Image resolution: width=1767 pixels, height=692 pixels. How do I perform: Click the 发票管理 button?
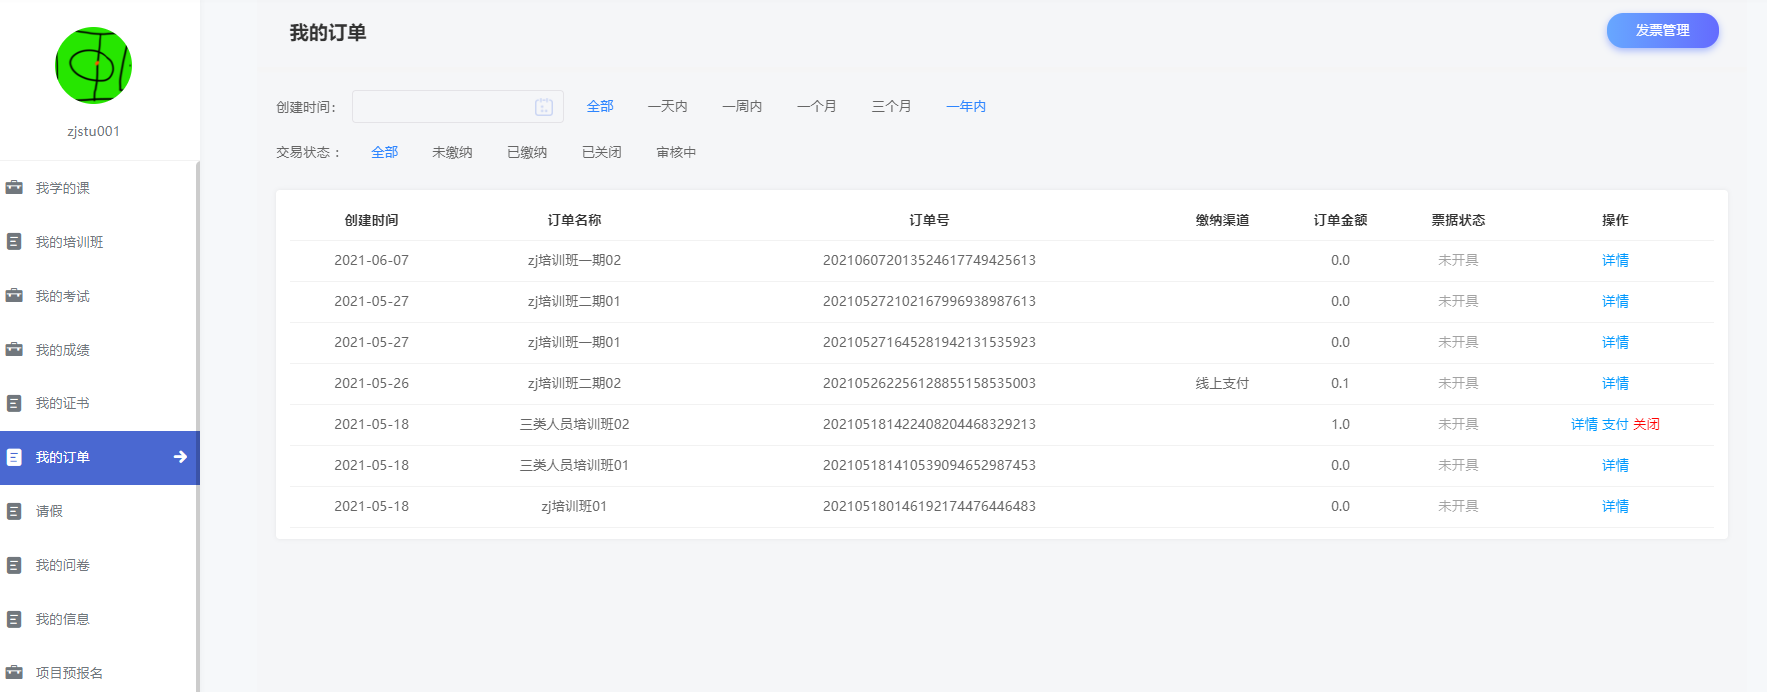point(1662,31)
